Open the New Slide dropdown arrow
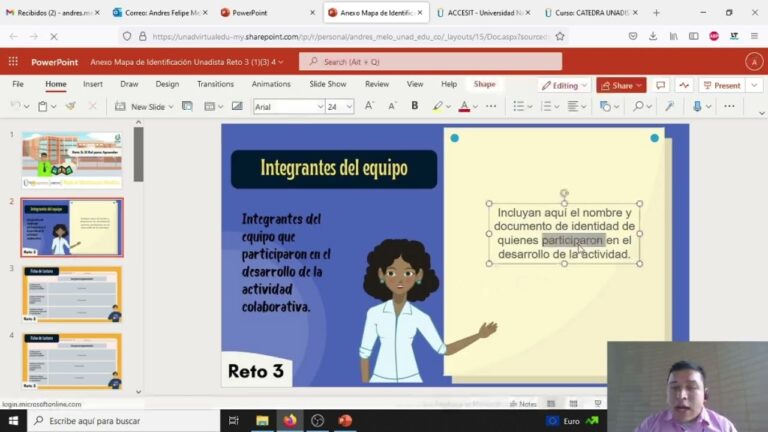Screen dimensions: 768x432 (170, 107)
